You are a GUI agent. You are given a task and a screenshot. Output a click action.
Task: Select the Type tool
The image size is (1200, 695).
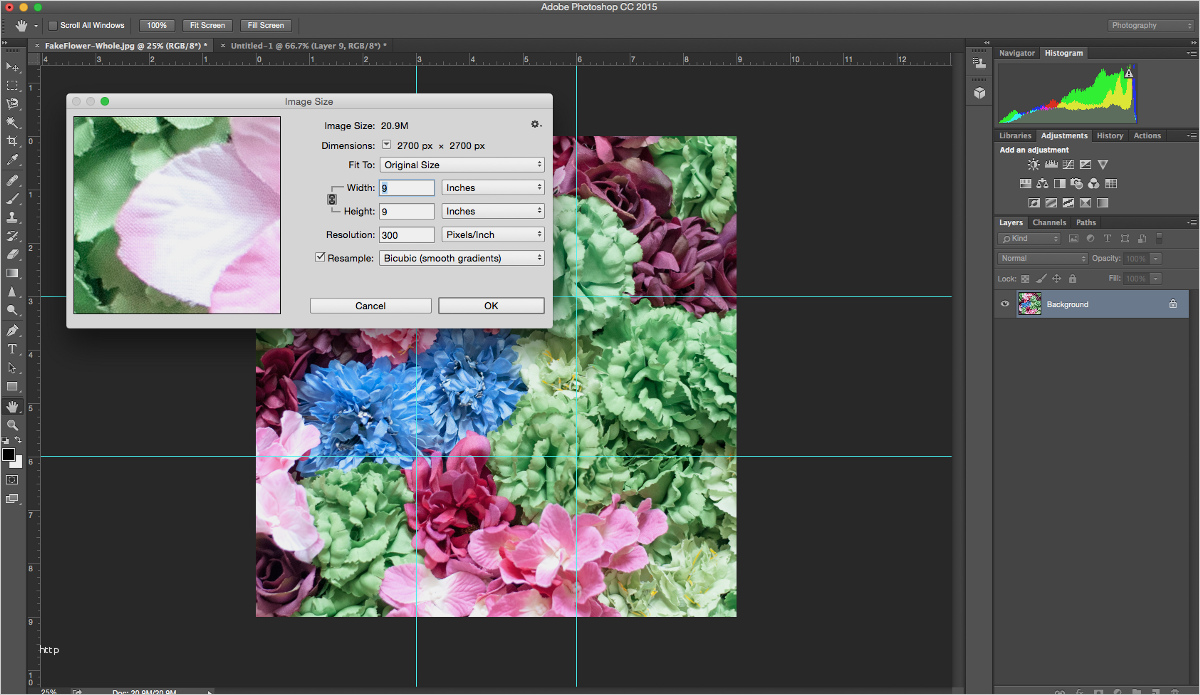point(13,349)
